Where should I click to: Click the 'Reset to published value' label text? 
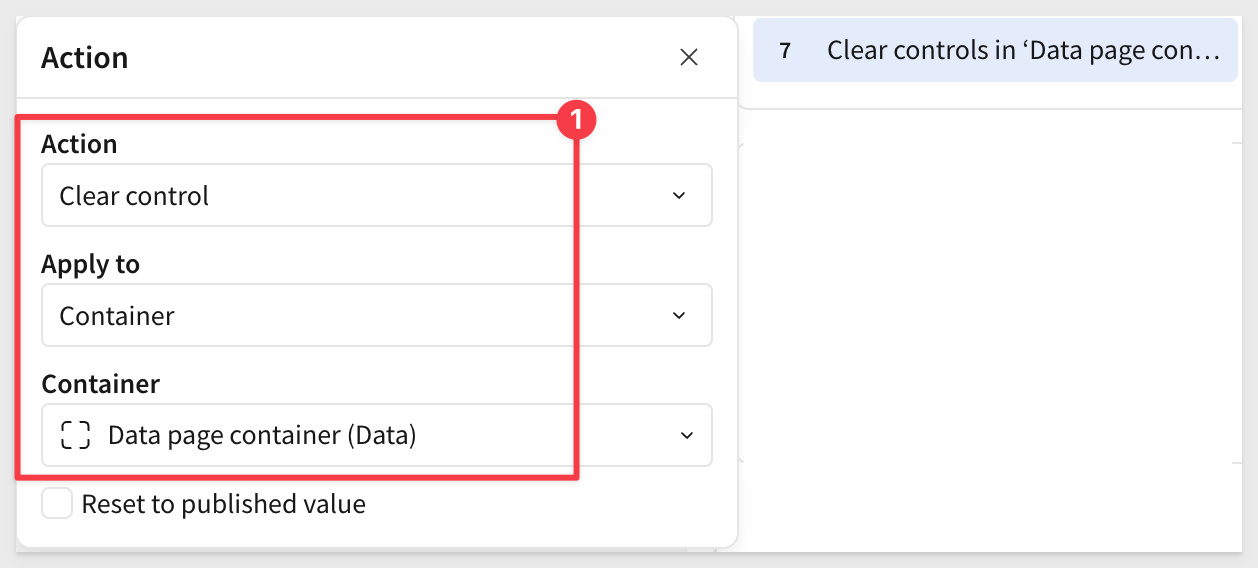click(x=224, y=504)
